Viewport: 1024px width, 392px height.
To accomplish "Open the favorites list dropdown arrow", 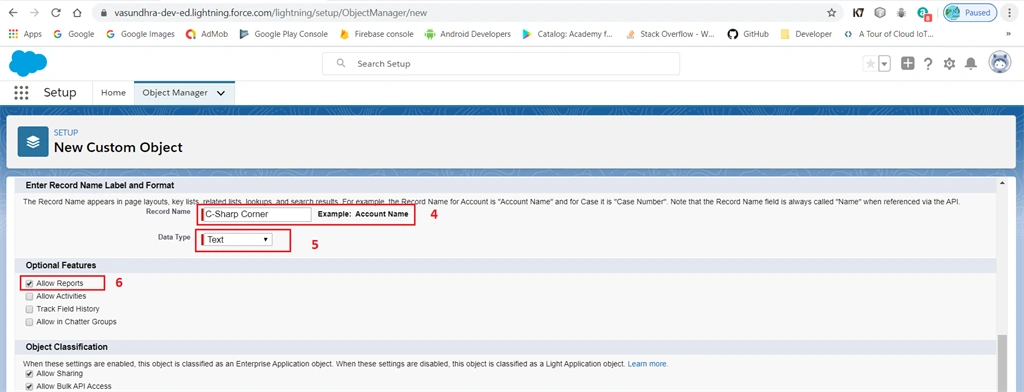I will point(885,63).
